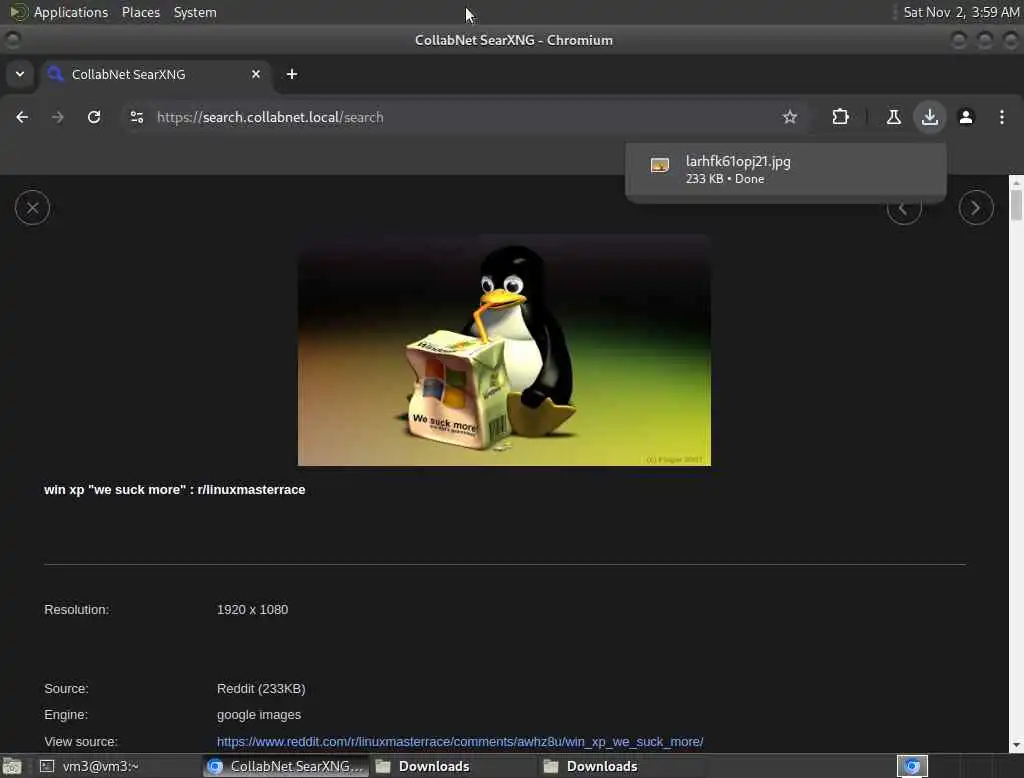The width and height of the screenshot is (1024, 778).
Task: Go back using the browser back arrow
Action: pos(22,117)
